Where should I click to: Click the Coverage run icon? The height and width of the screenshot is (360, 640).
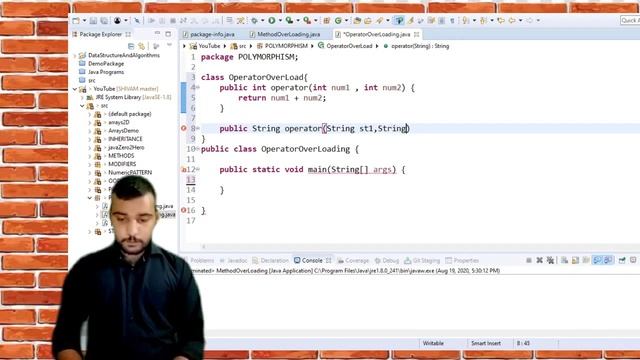tap(289, 20)
